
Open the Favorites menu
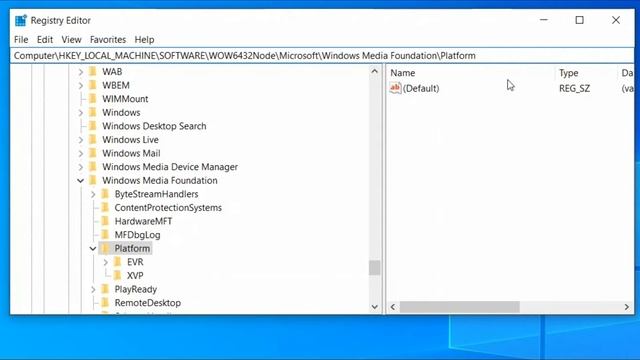(108, 40)
